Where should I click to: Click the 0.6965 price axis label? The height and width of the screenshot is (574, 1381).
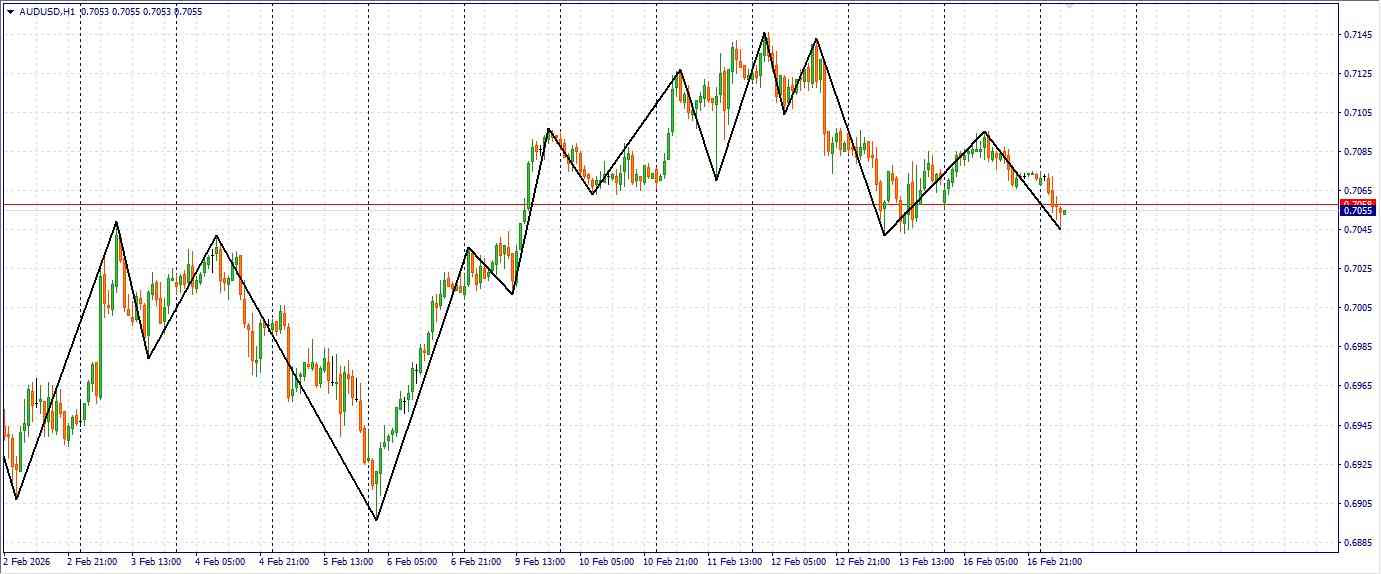pos(1358,386)
